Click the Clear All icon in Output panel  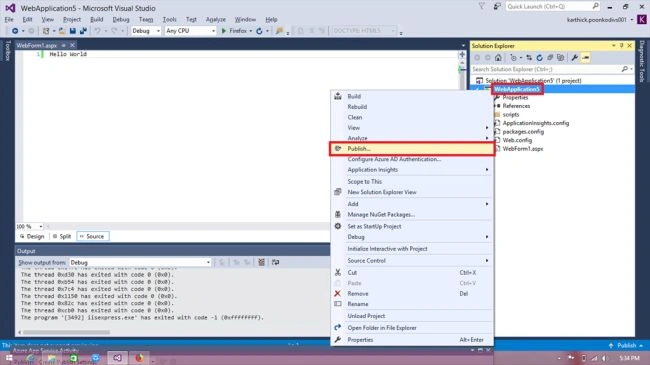coord(261,262)
